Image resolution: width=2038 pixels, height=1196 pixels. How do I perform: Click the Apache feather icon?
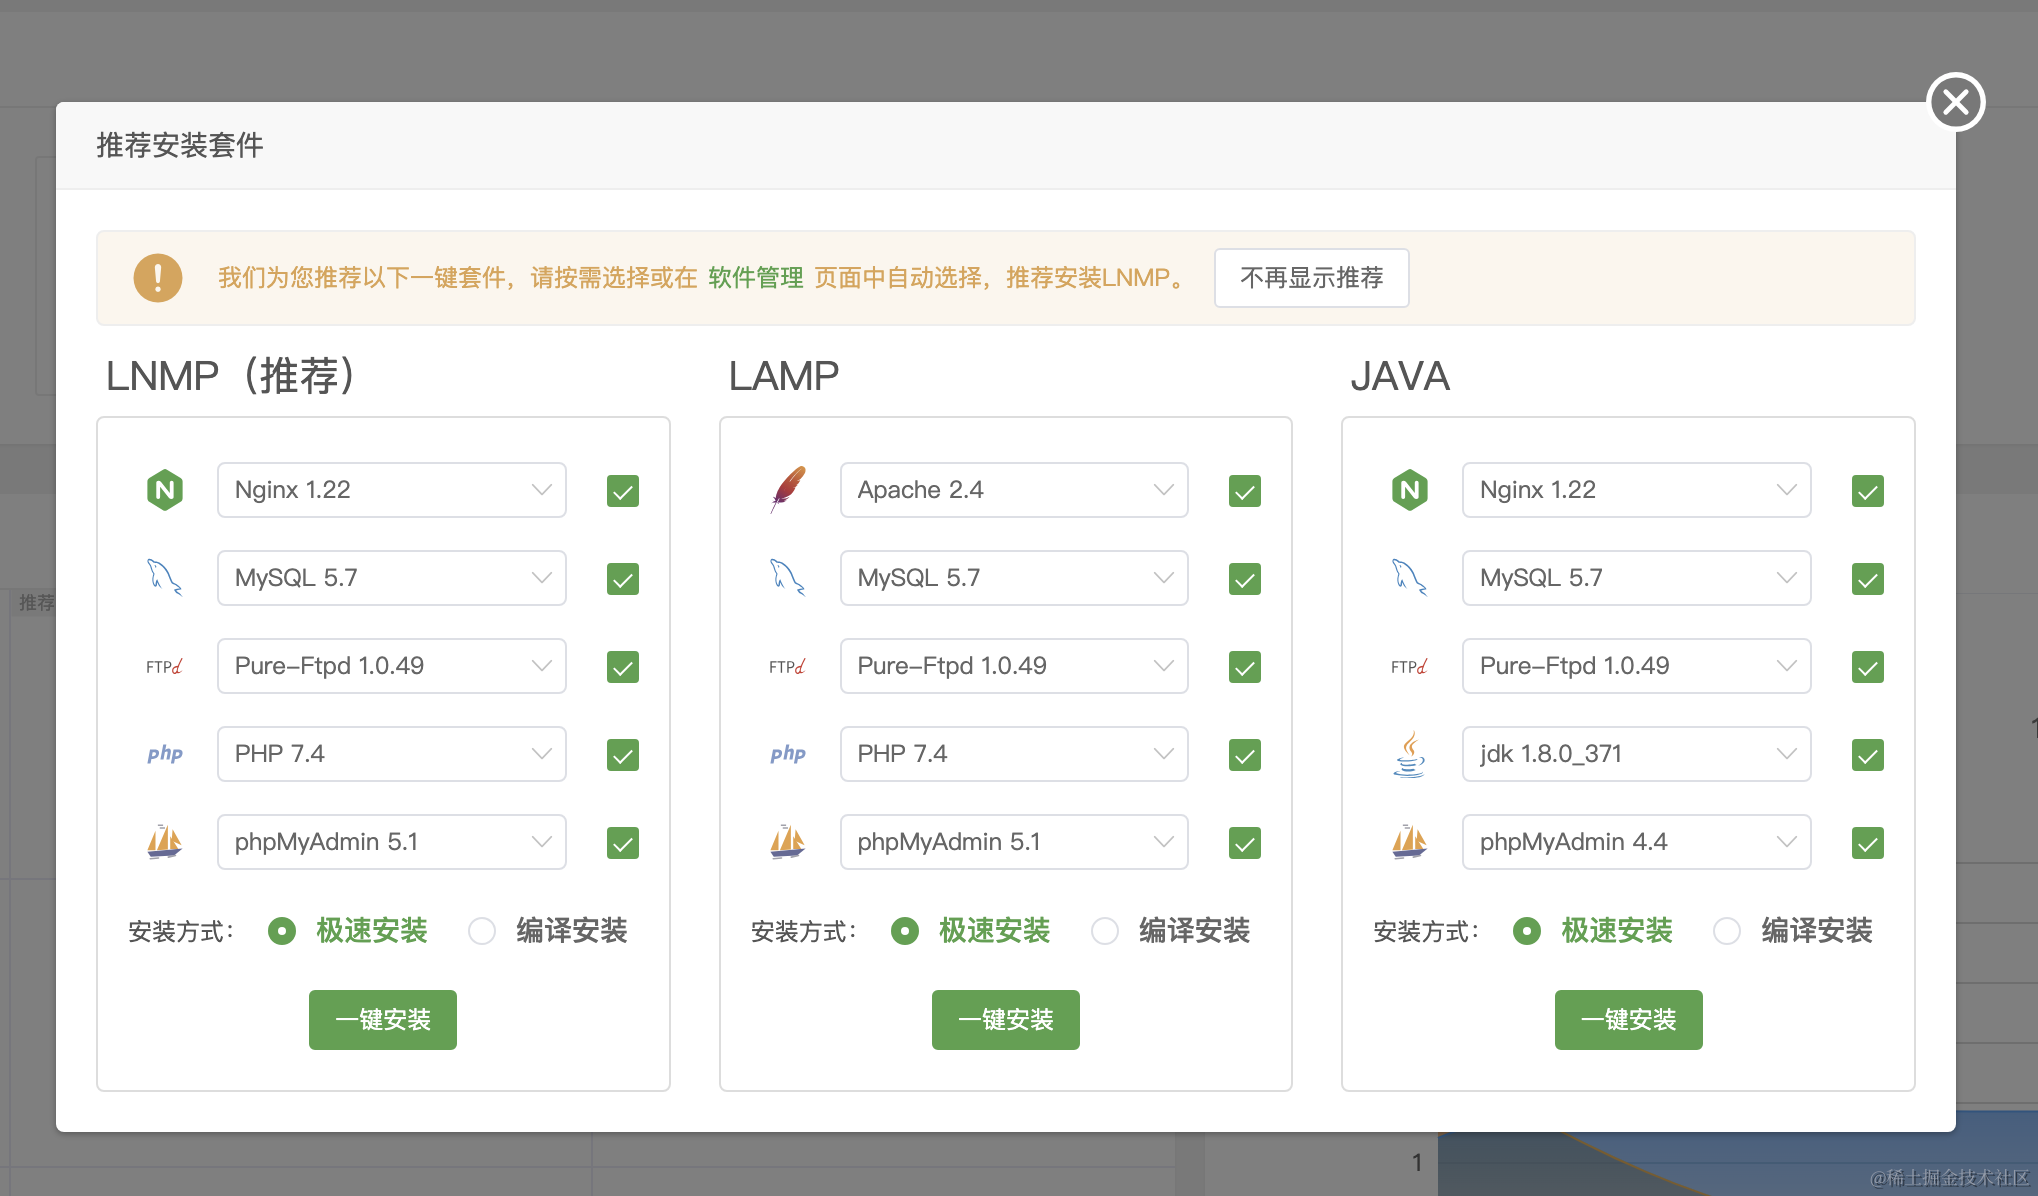click(788, 489)
